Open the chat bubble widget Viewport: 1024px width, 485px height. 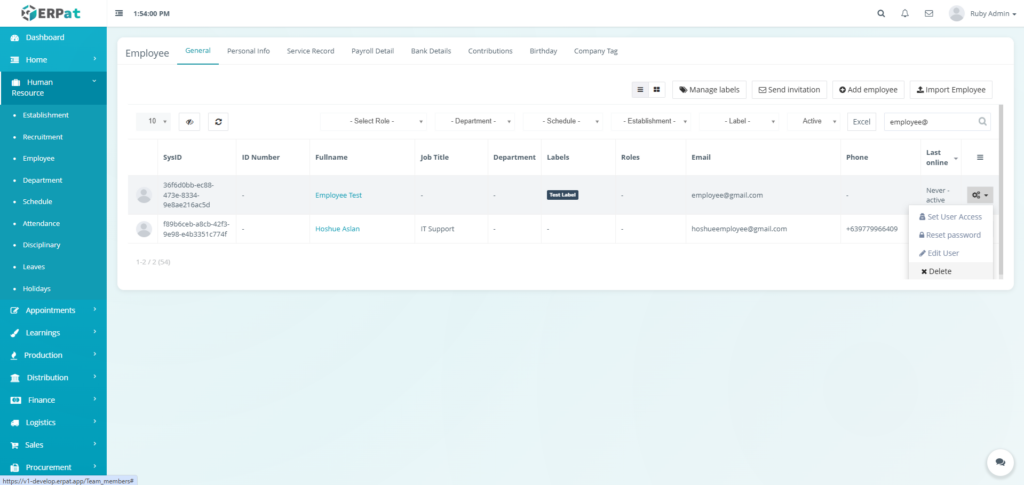[x=999, y=461]
